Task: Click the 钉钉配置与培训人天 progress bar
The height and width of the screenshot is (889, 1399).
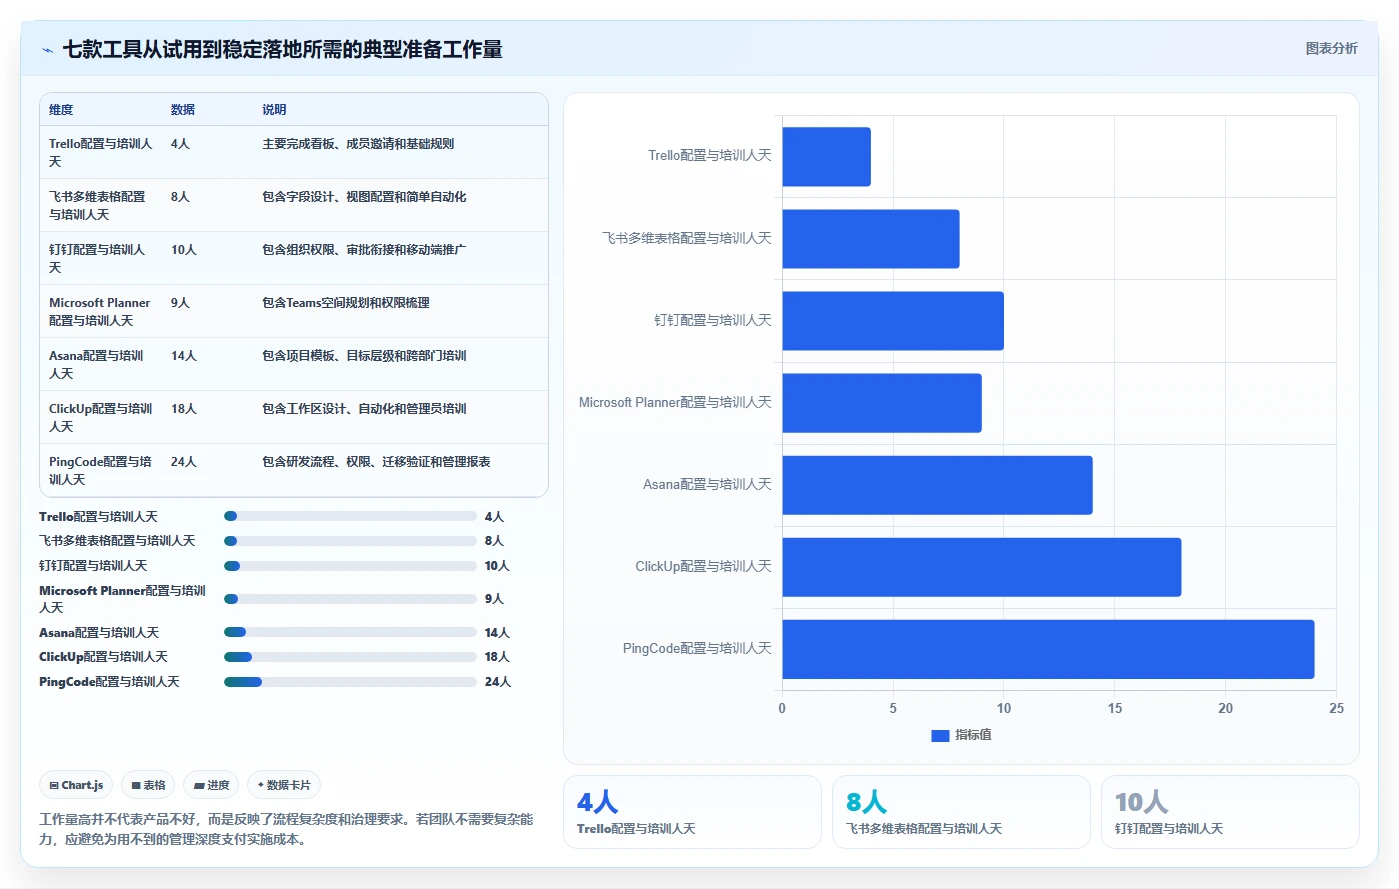Action: point(350,566)
